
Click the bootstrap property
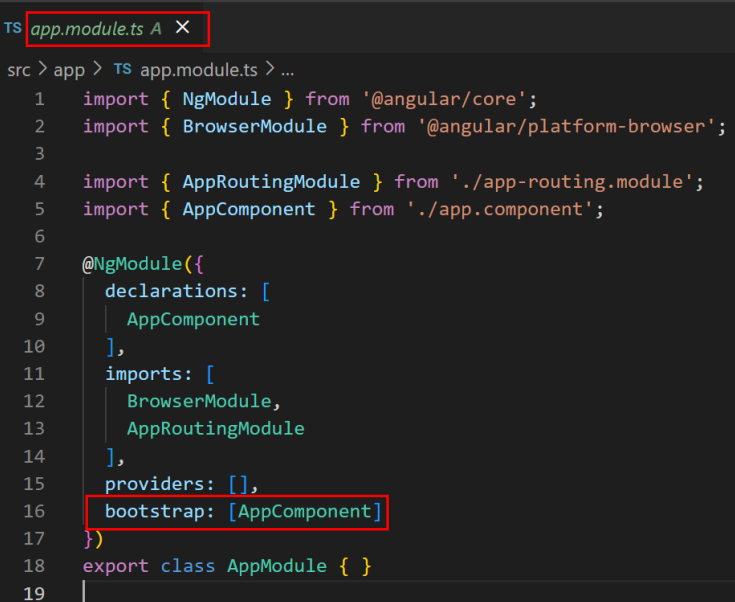click(x=155, y=511)
